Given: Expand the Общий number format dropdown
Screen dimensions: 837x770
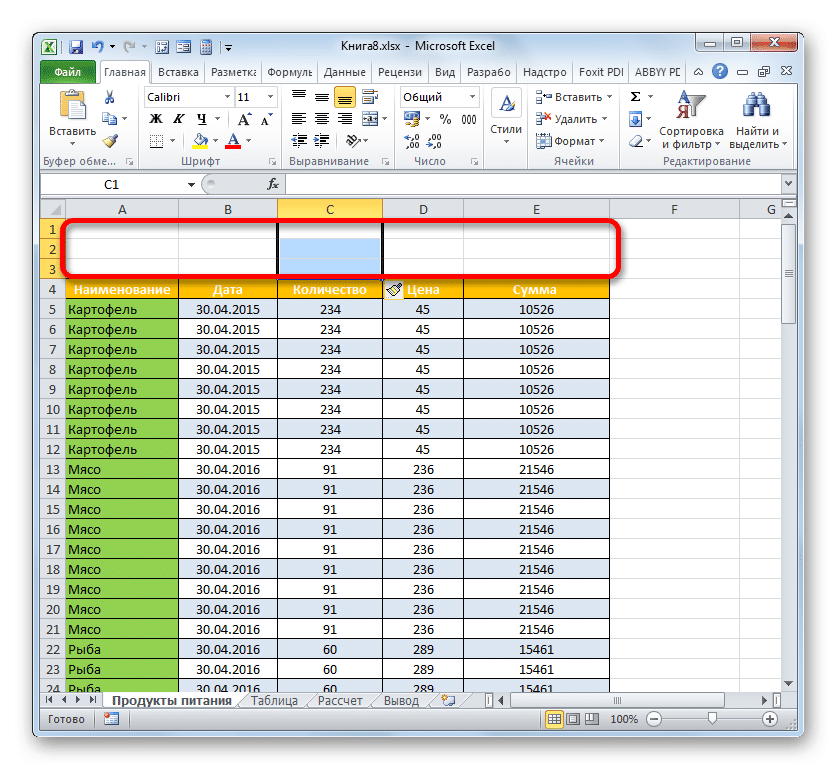Looking at the screenshot, I should (x=472, y=97).
